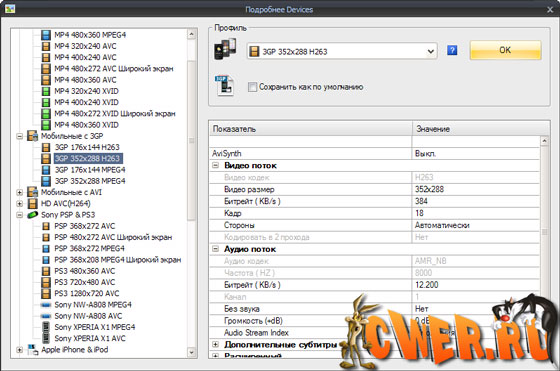The image size is (560, 371).
Task: Open the 3GP 352x288 H263 profile dropdown
Action: (431, 51)
